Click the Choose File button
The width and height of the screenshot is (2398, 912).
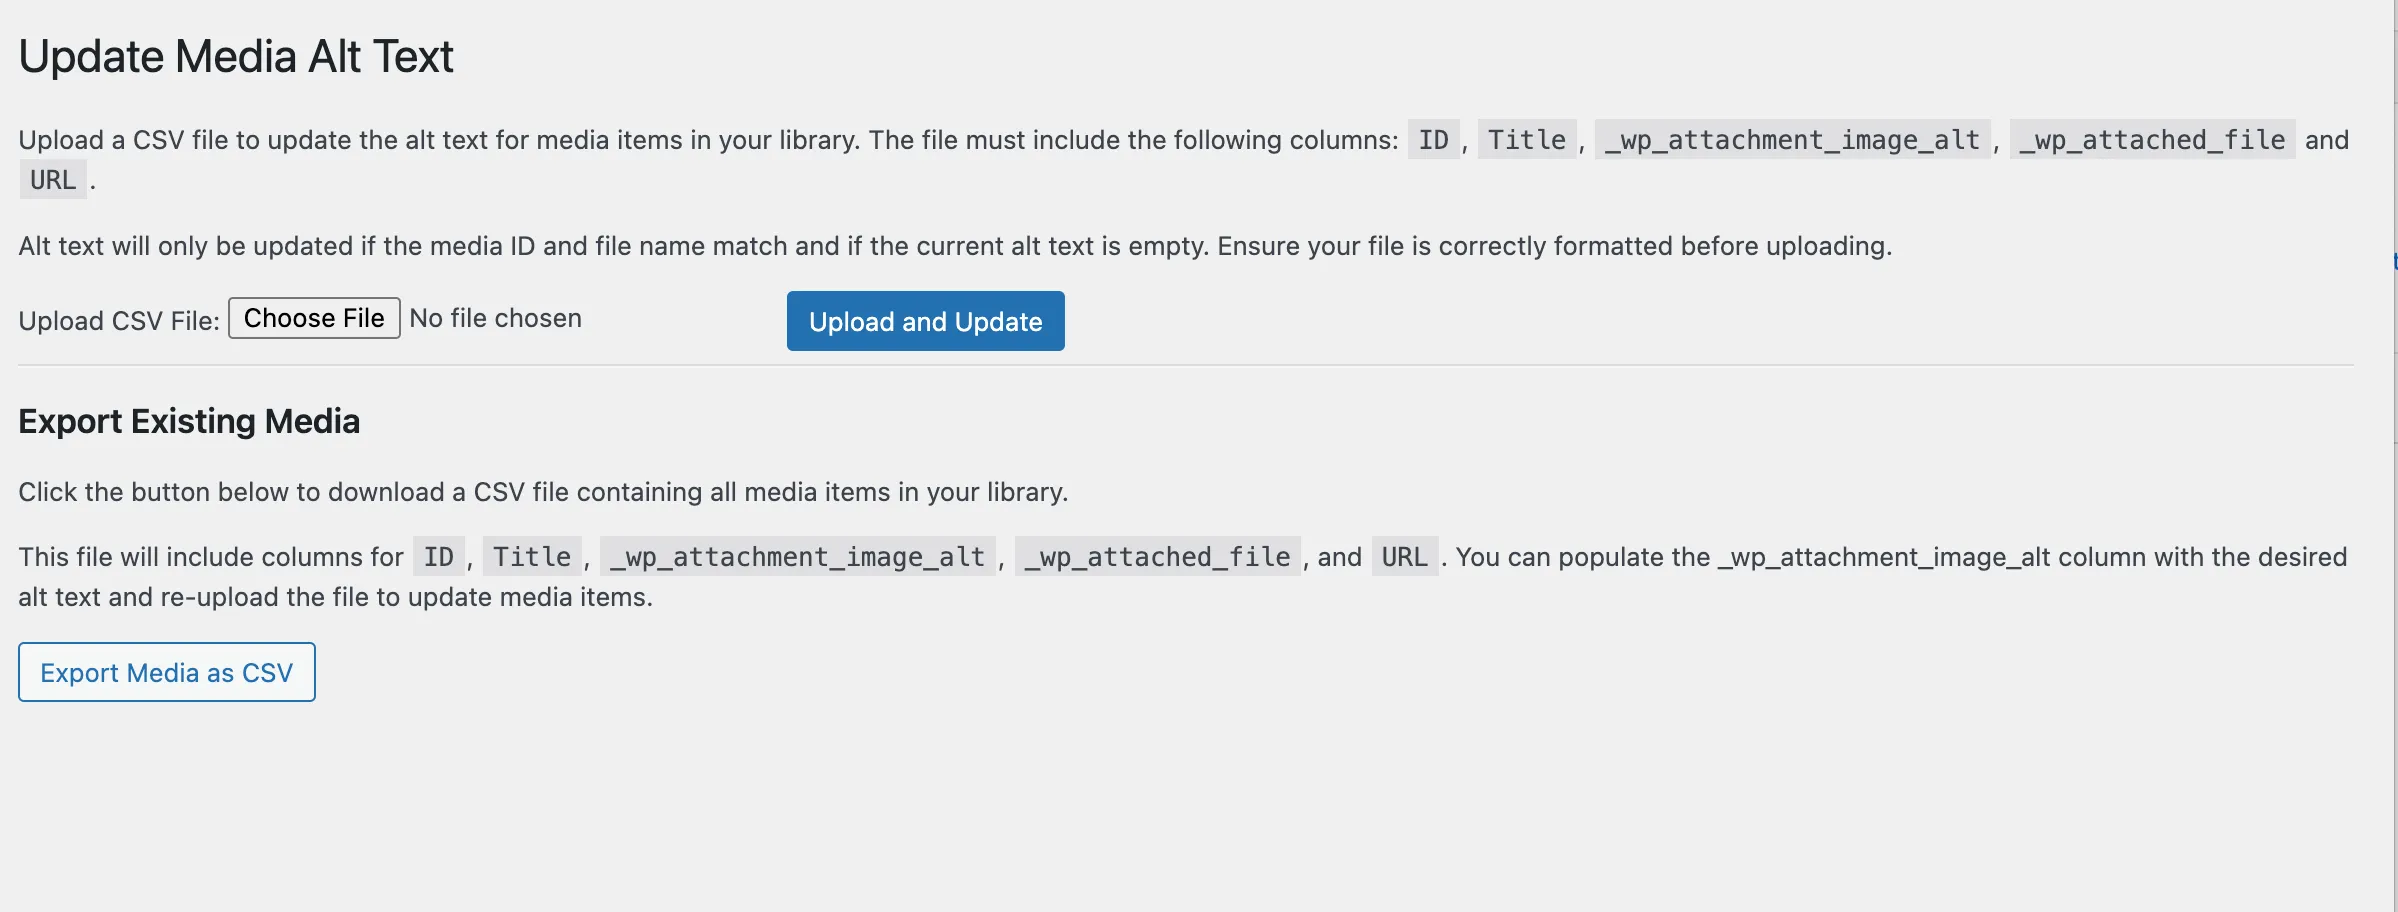tap(314, 318)
